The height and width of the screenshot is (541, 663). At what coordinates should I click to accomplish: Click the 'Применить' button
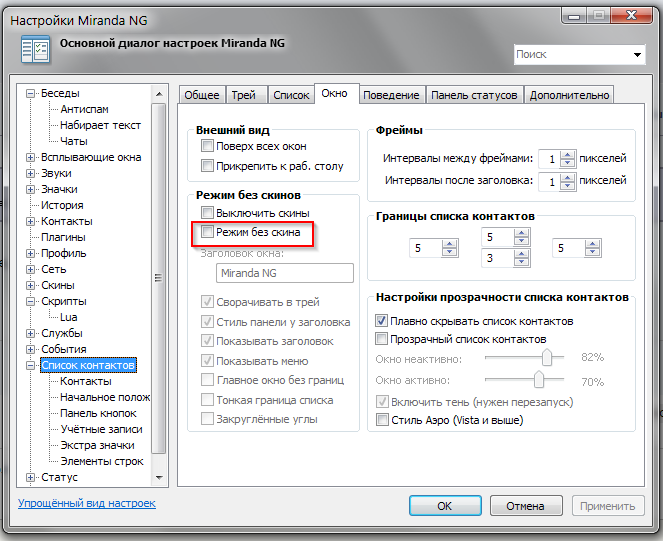(608, 505)
